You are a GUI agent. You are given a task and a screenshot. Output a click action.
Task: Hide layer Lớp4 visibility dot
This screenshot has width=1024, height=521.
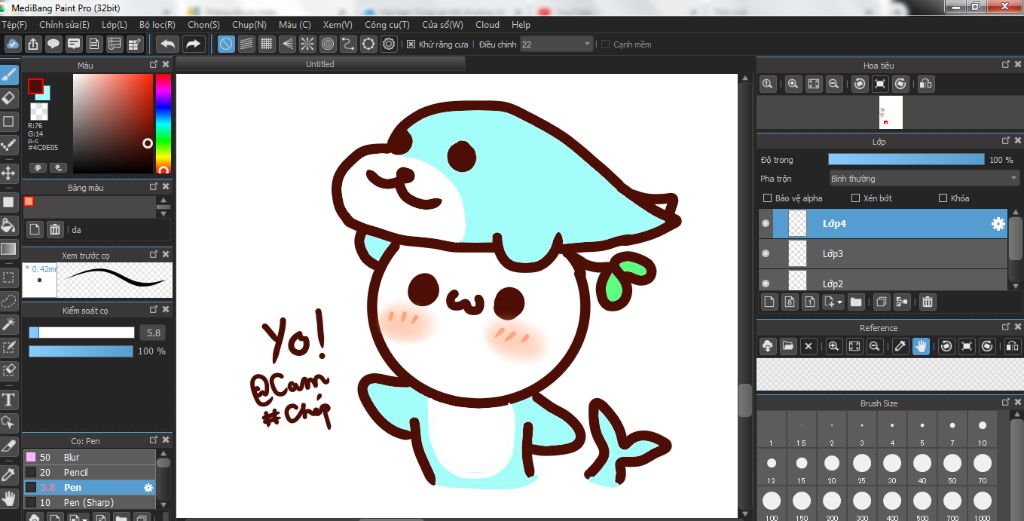tap(765, 223)
